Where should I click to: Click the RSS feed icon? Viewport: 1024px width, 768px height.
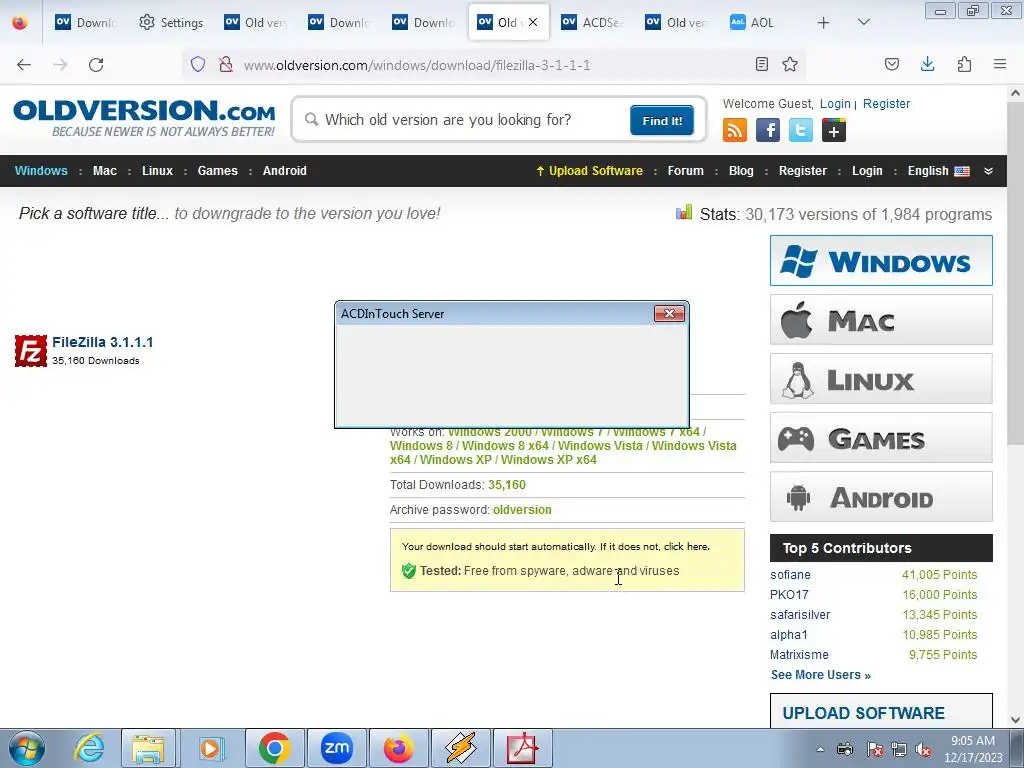[x=735, y=130]
